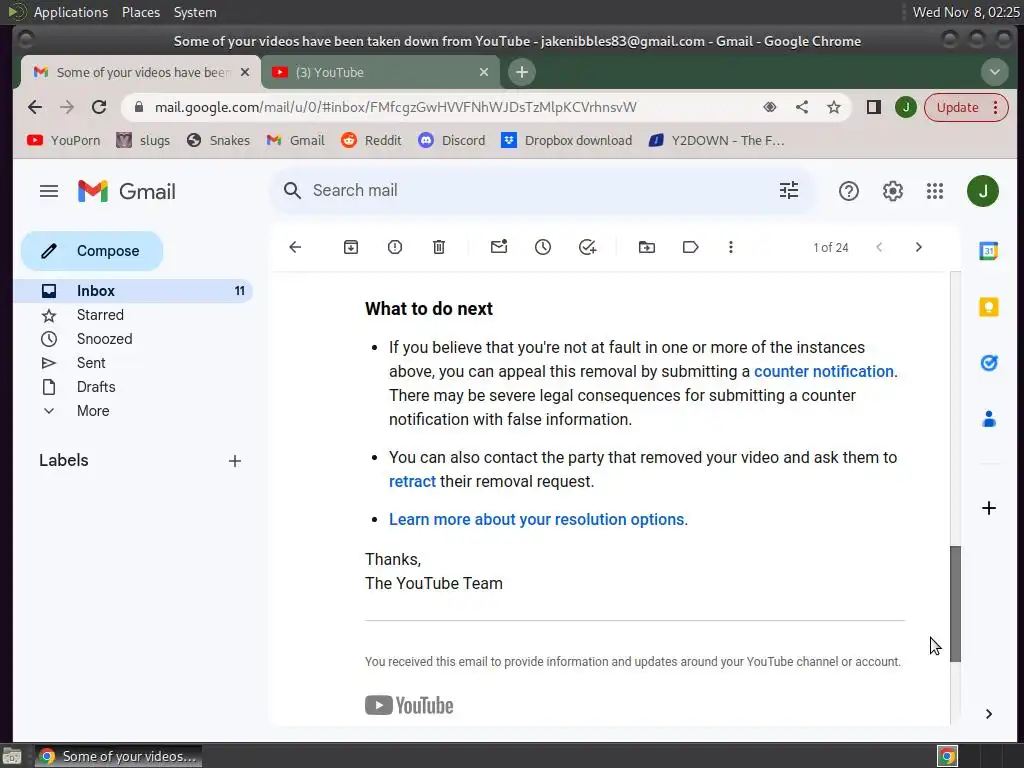The image size is (1024, 768).
Task: Reload the page
Action: pyautogui.click(x=99, y=107)
